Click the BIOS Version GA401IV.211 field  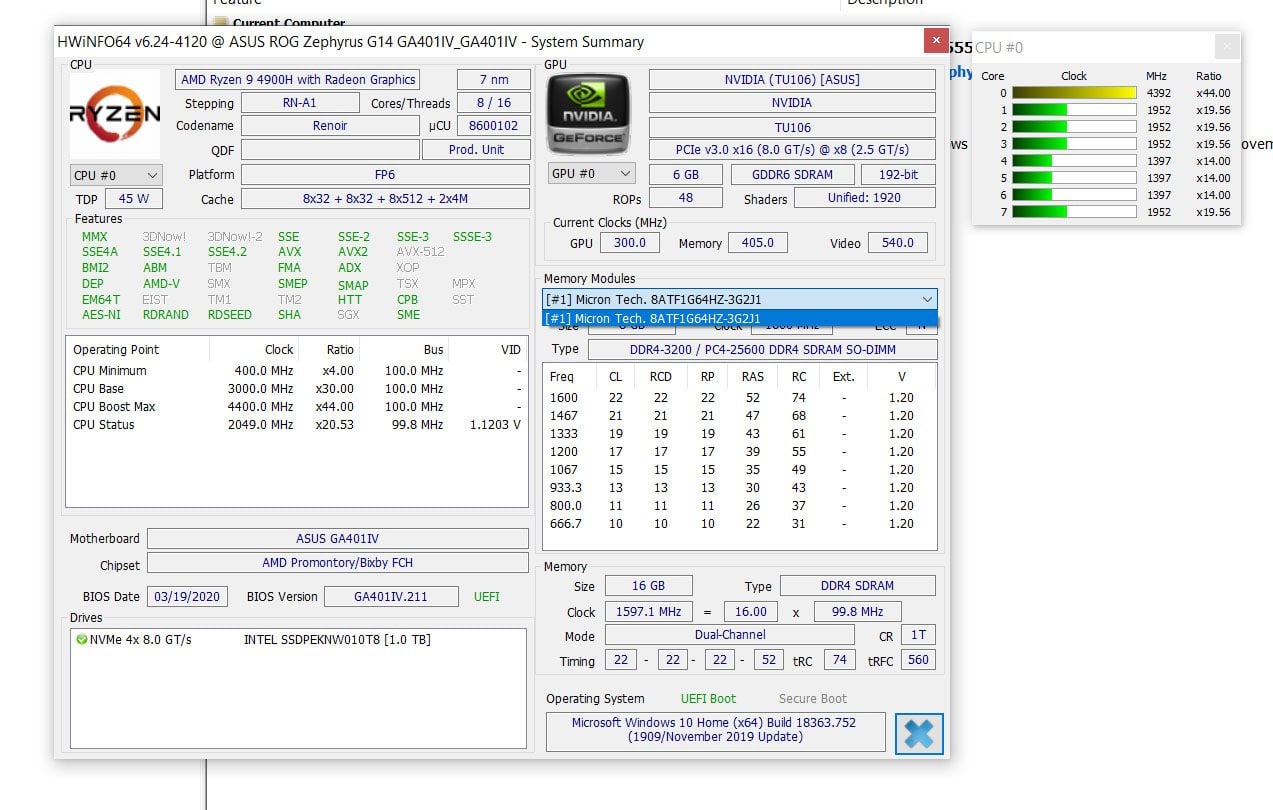coord(390,597)
